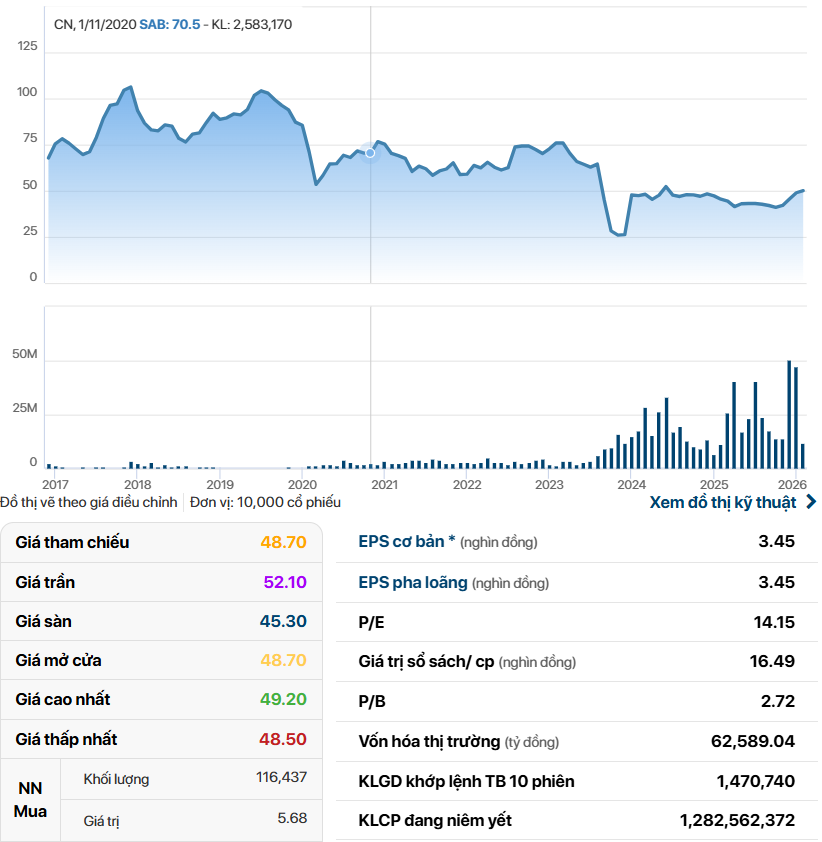Select the Vốn hóa thị trường row
This screenshot has height=842, width=822.
(x=576, y=742)
